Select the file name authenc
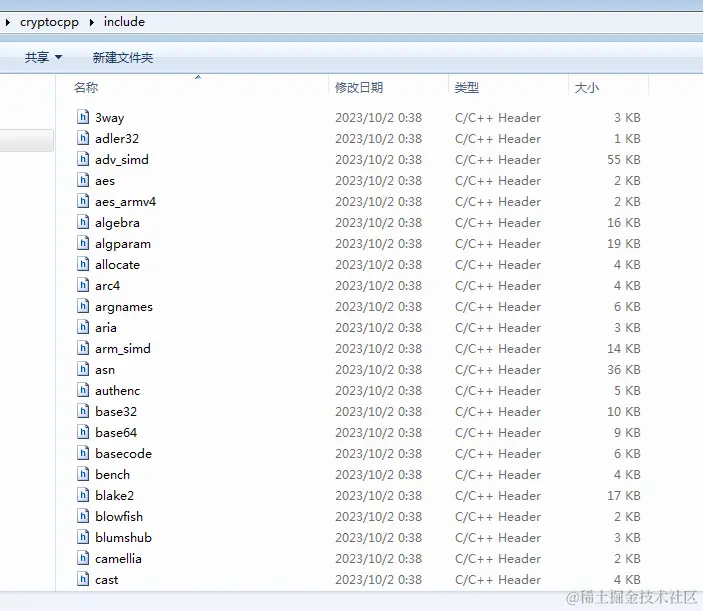Image resolution: width=703 pixels, height=611 pixels. coord(117,391)
